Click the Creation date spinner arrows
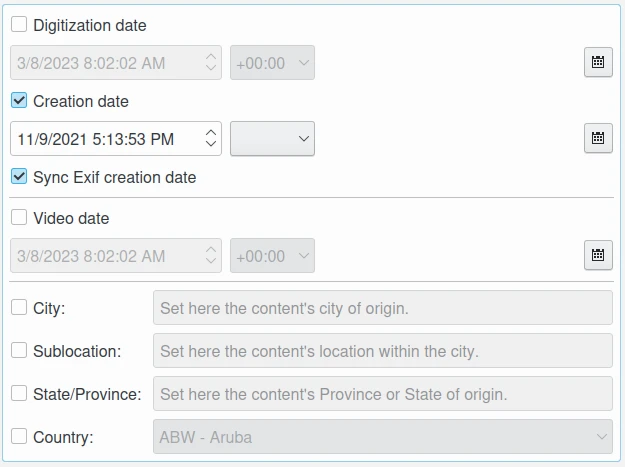 point(211,139)
